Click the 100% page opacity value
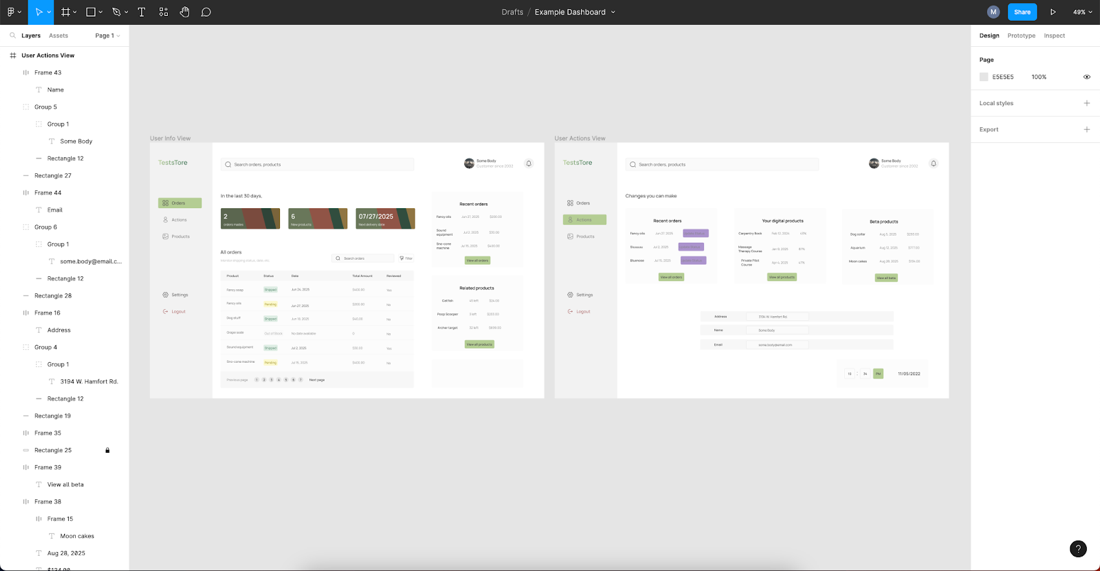 1039,77
